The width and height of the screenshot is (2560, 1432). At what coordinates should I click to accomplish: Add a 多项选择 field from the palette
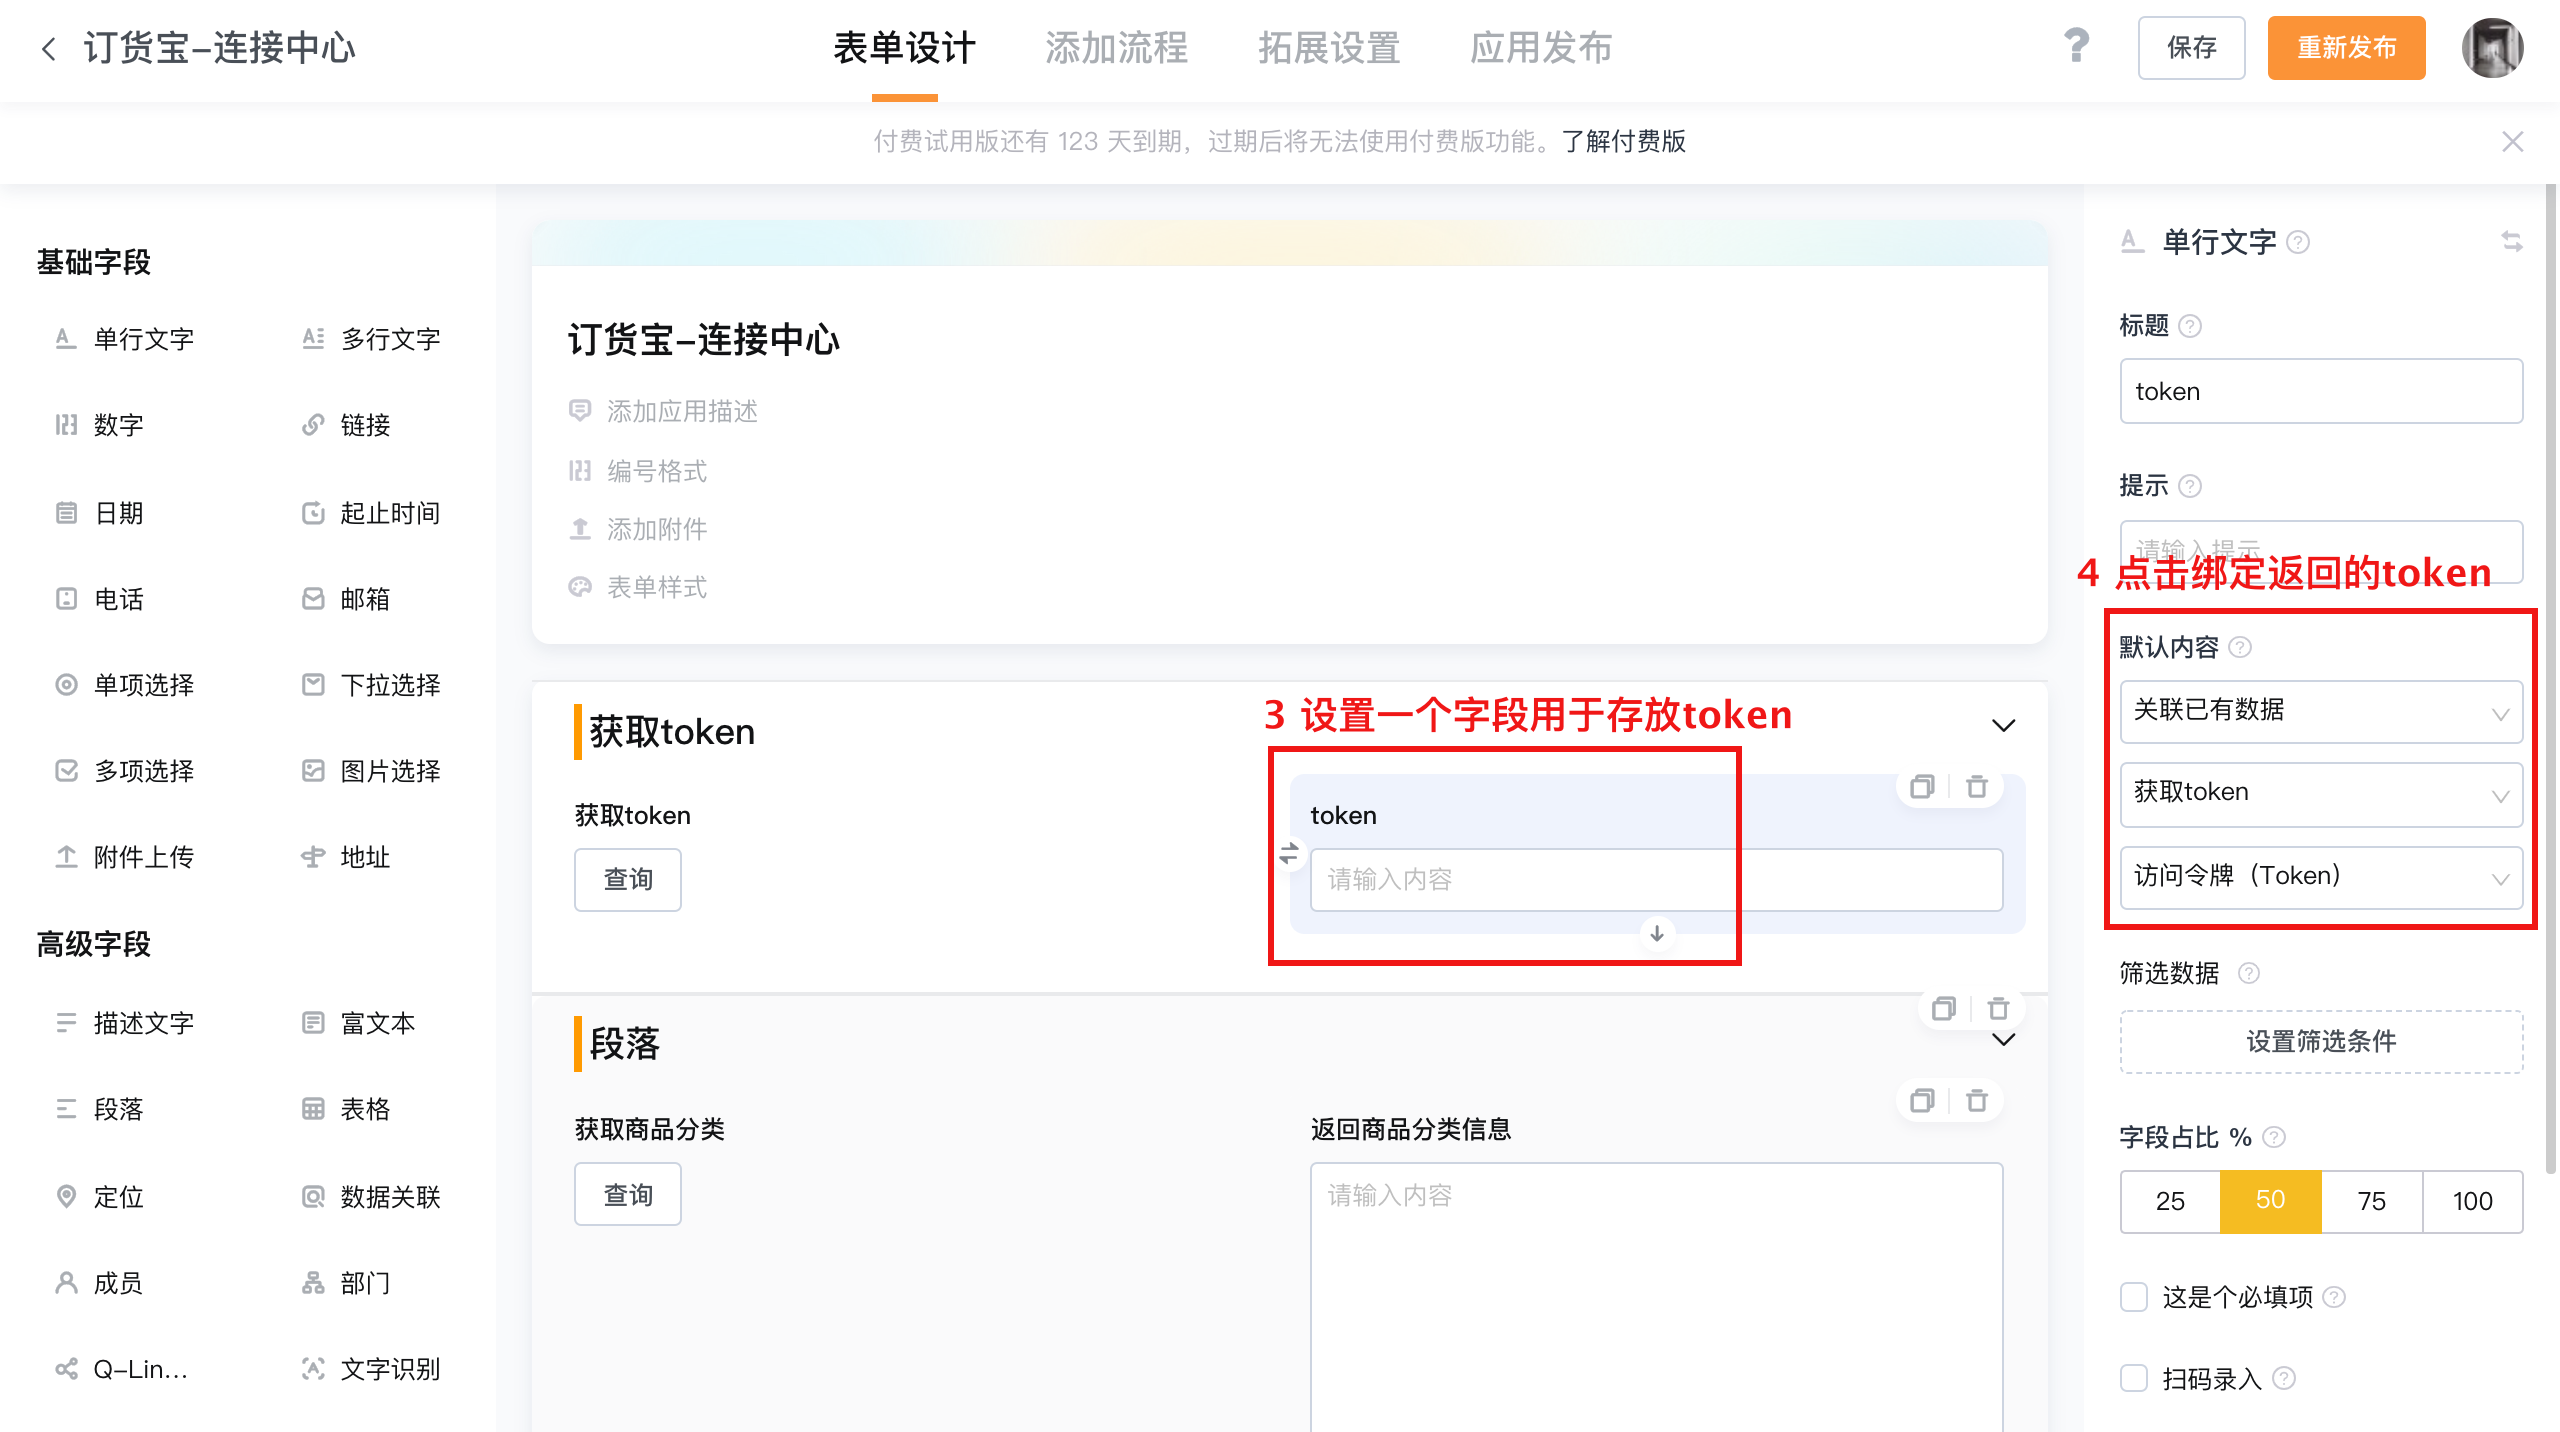[x=125, y=771]
